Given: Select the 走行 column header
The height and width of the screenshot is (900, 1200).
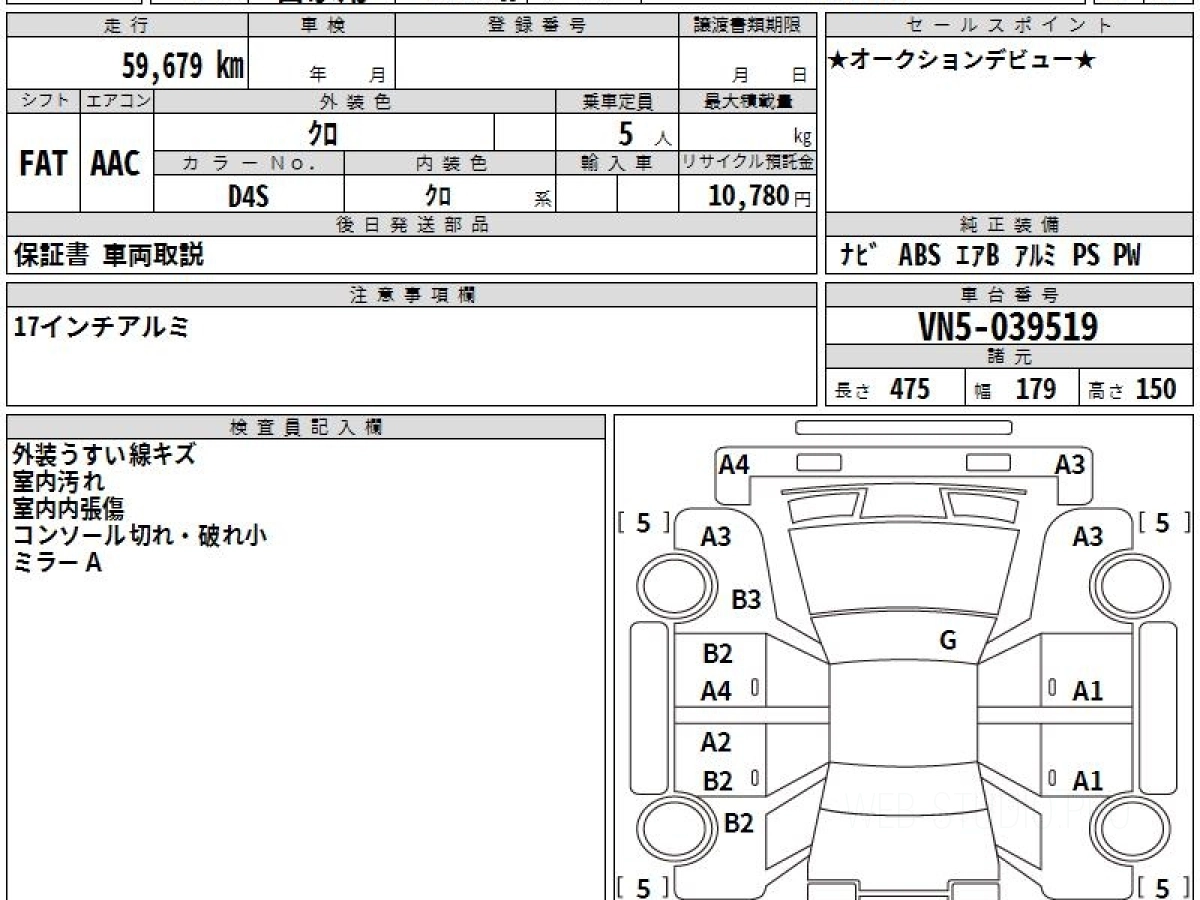Looking at the screenshot, I should tap(126, 26).
